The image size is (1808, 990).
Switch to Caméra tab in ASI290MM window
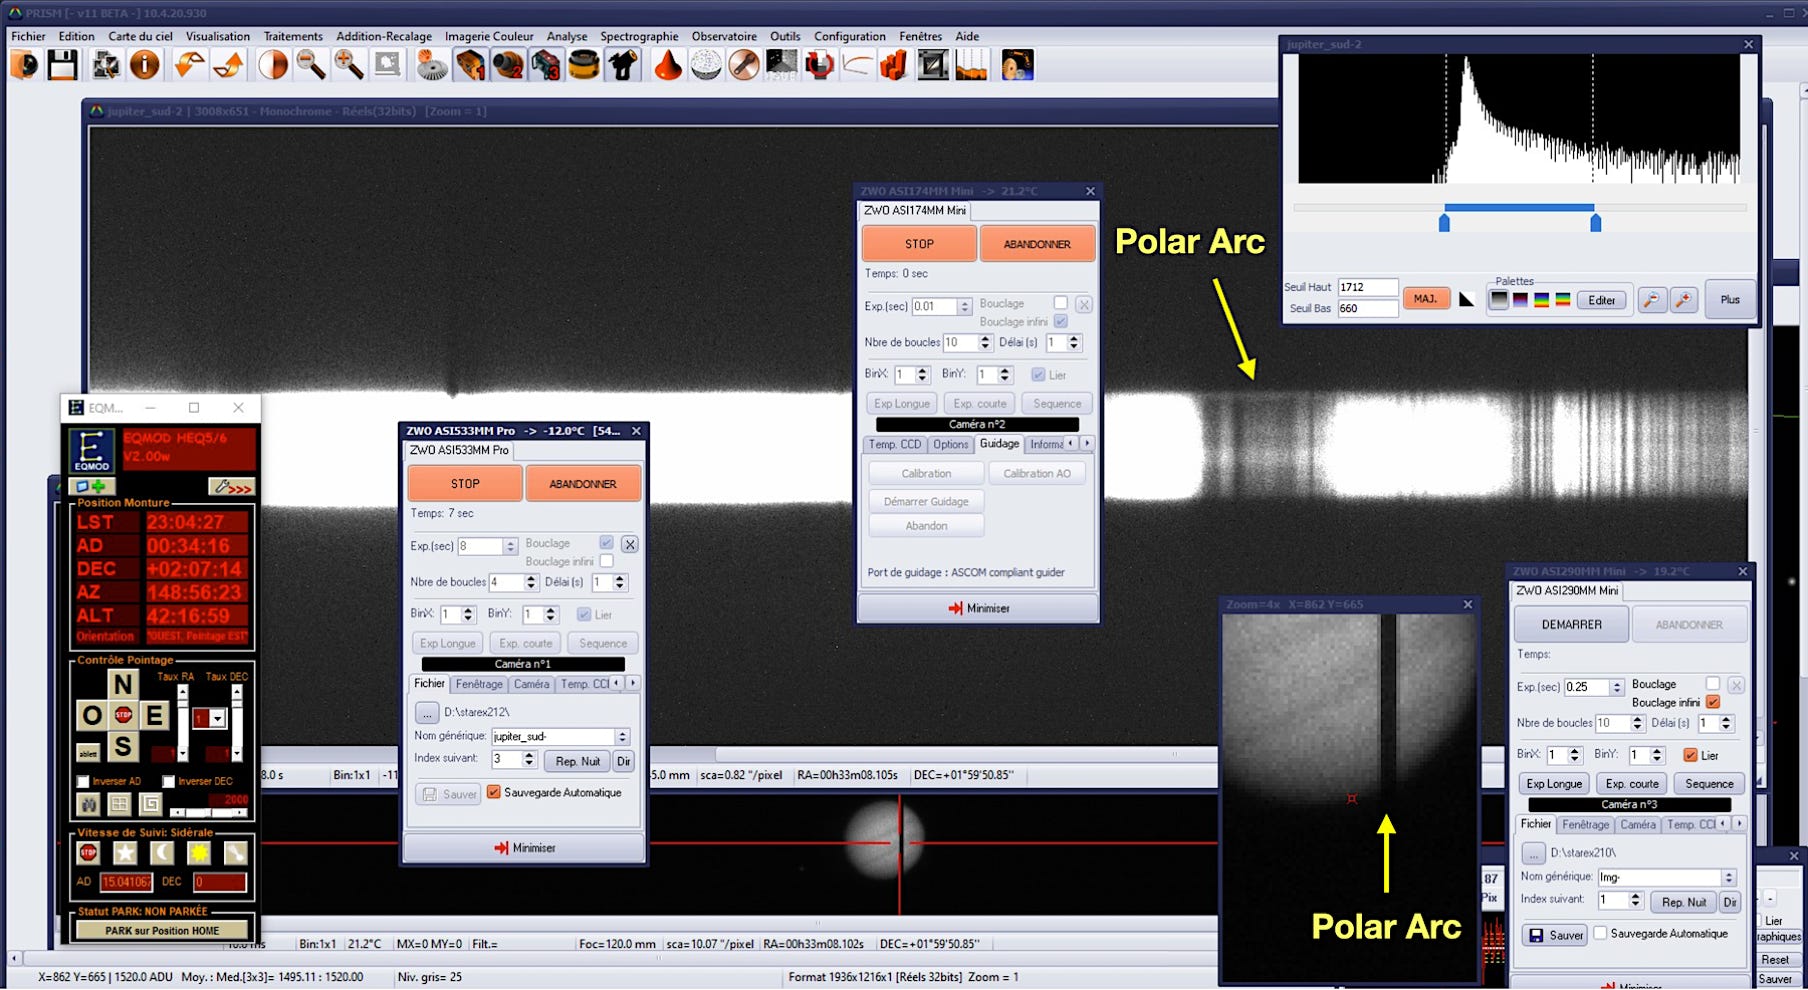point(1638,825)
